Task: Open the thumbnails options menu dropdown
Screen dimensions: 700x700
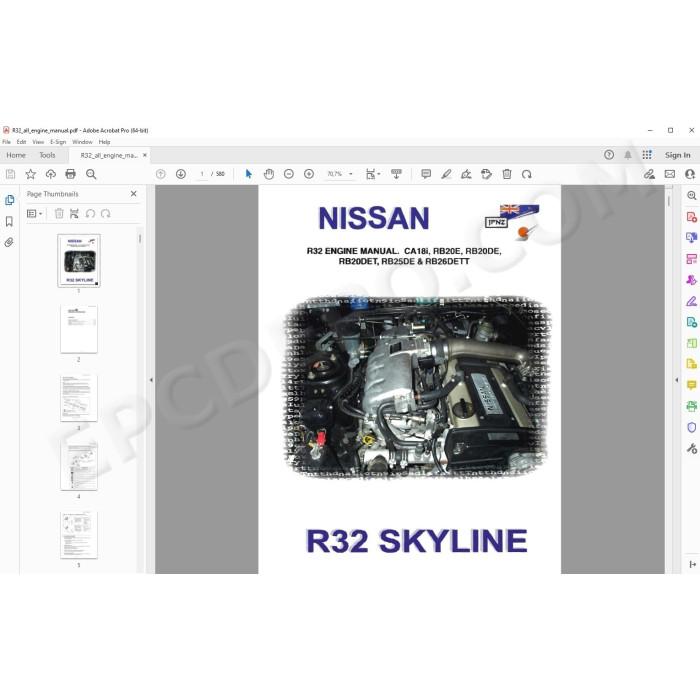Action: pos(34,213)
